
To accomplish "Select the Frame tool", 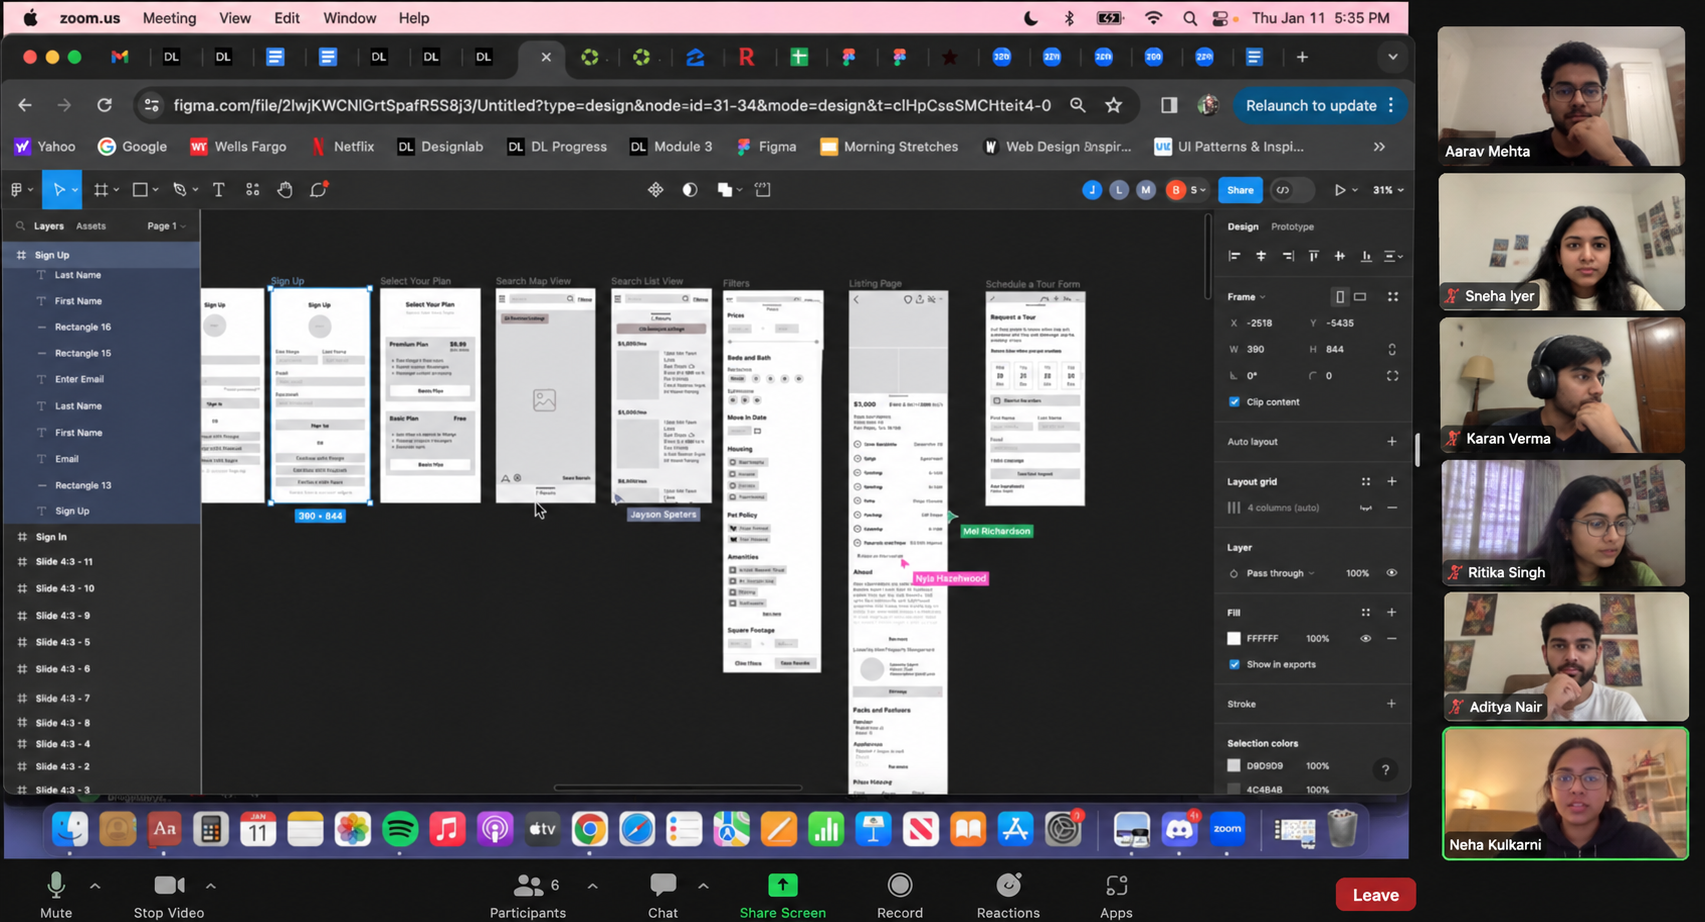I will coord(100,189).
